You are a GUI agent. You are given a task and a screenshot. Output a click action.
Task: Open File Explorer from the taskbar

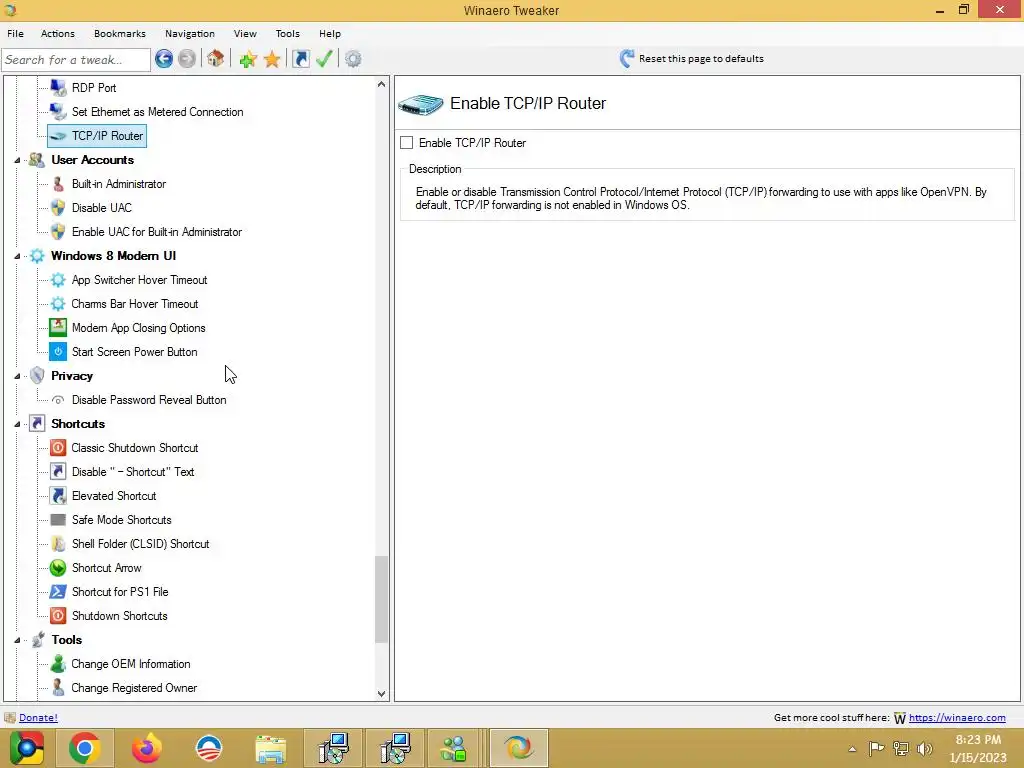(x=270, y=748)
